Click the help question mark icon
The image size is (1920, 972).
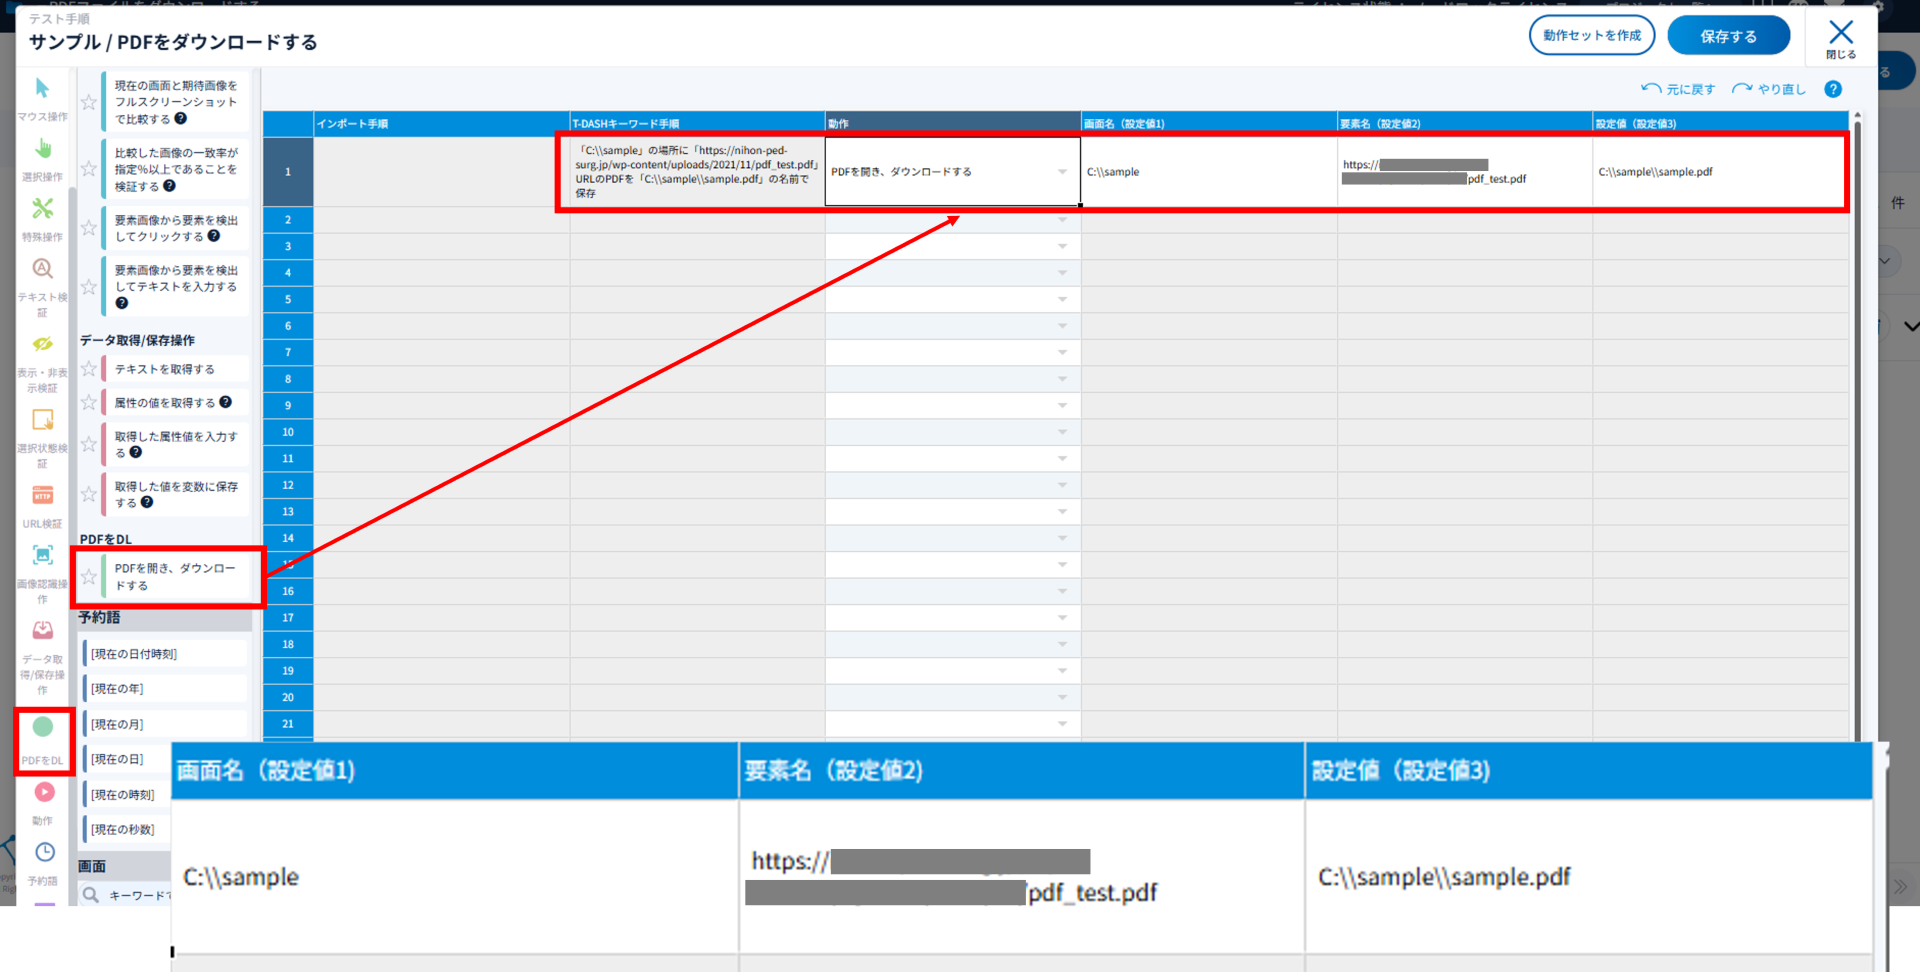[x=1833, y=89]
